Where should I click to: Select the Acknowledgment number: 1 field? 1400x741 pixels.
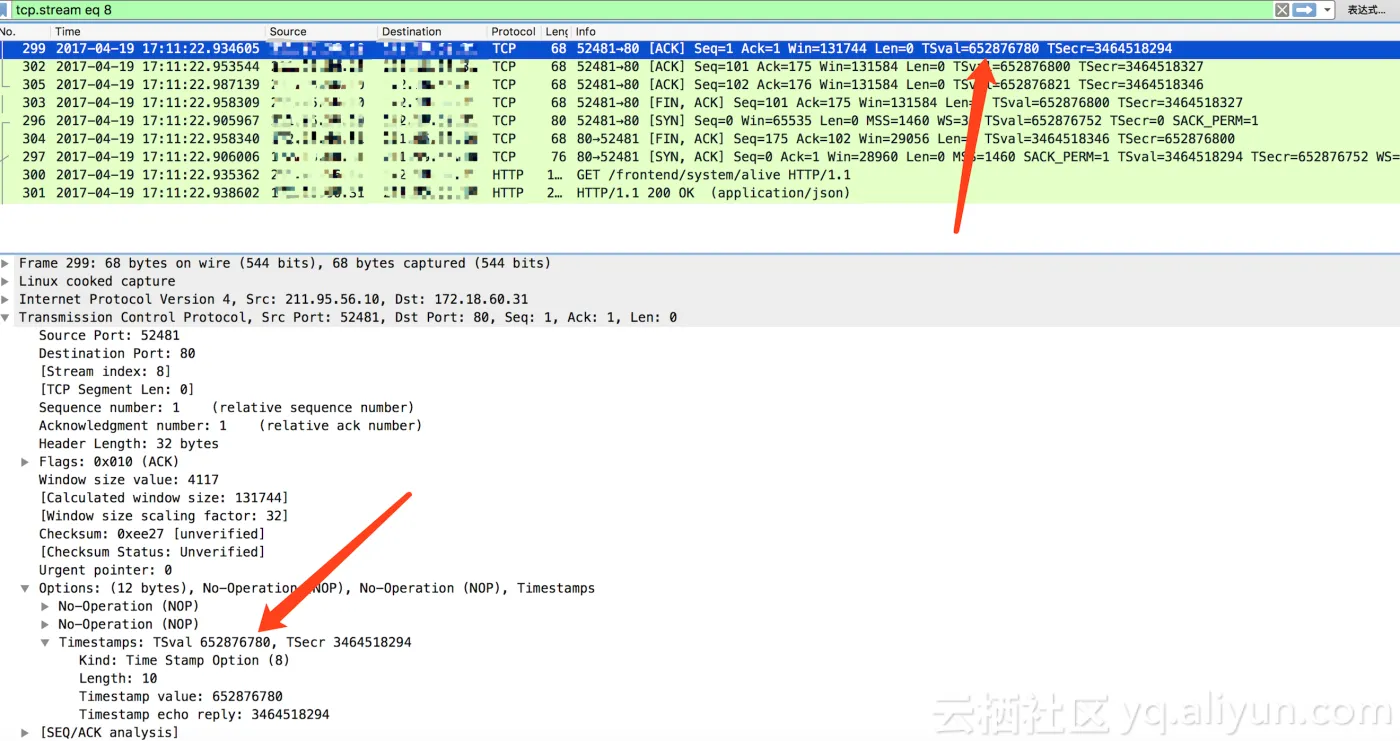tap(230, 425)
